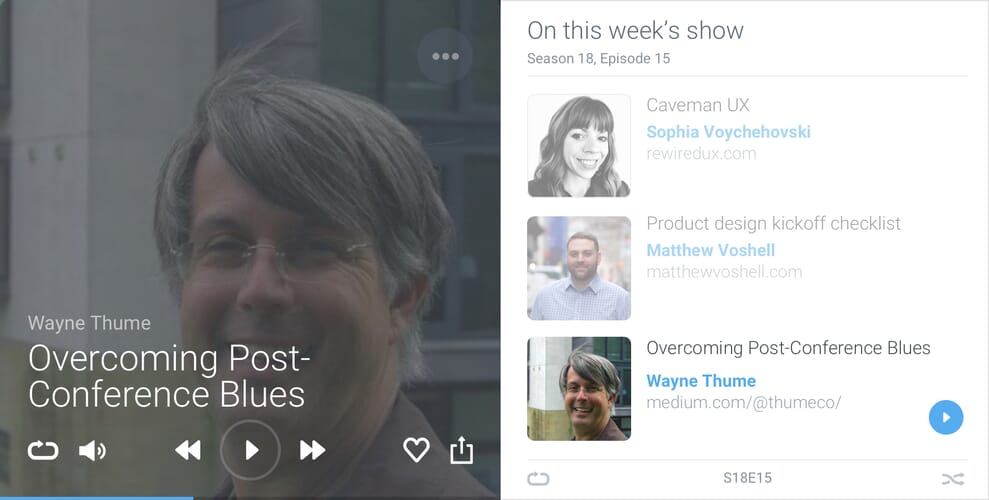Click the blue play button beside Wayne Thume
This screenshot has width=989, height=500.
(x=946, y=417)
